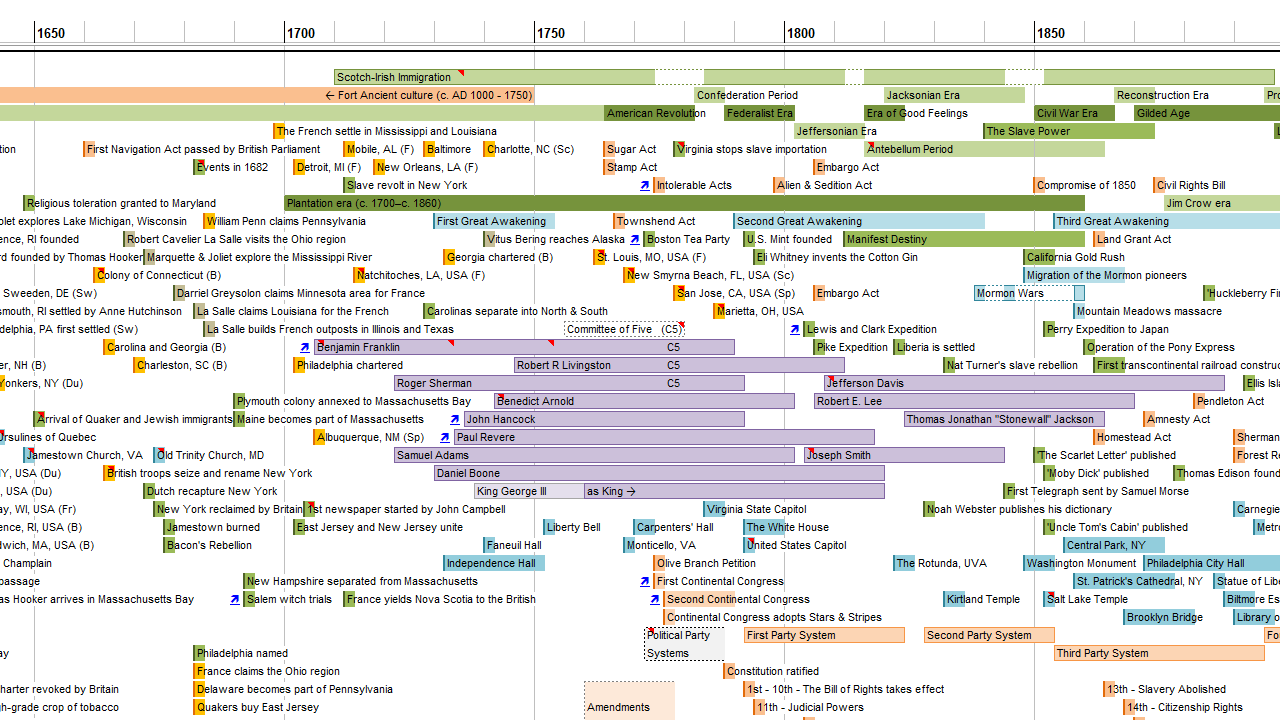Open link icon for First Continental Congress
This screenshot has width=1280, height=720.
click(x=645, y=582)
